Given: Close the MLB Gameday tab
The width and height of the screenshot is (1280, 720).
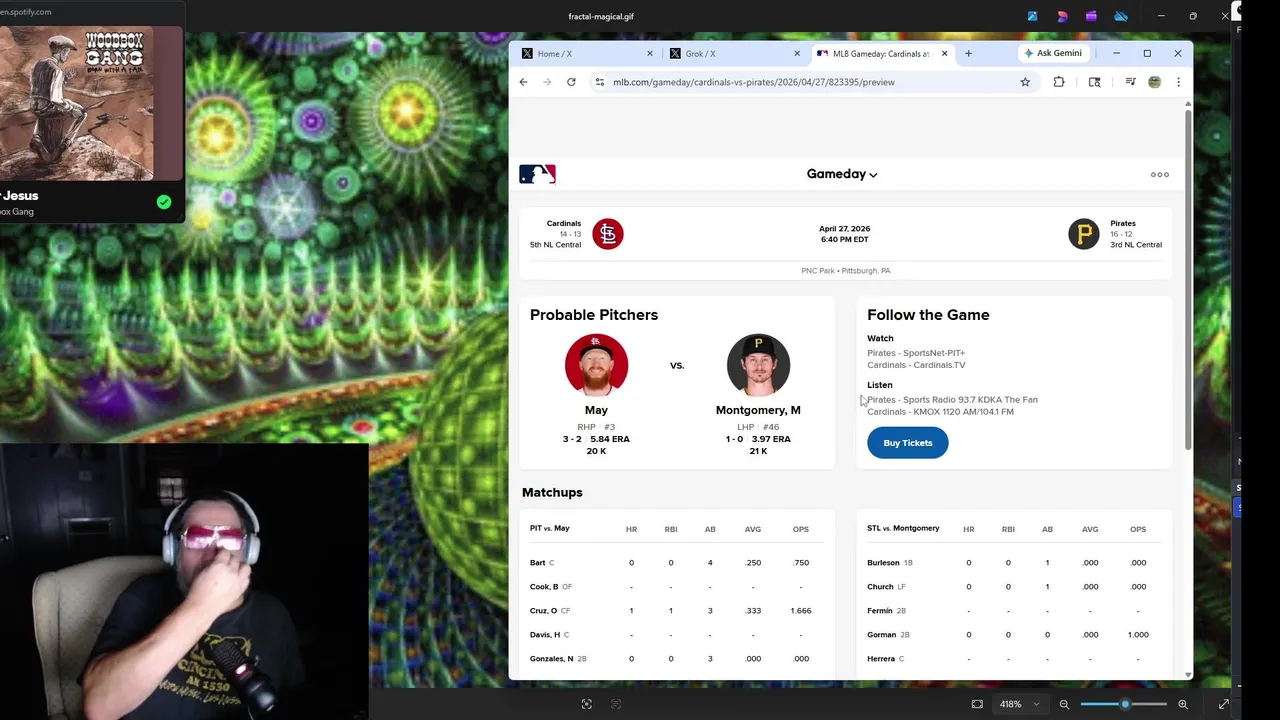Looking at the screenshot, I should click(944, 54).
